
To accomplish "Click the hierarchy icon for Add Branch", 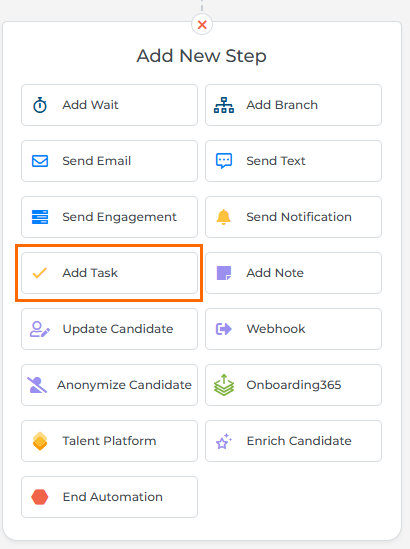I will (224, 105).
